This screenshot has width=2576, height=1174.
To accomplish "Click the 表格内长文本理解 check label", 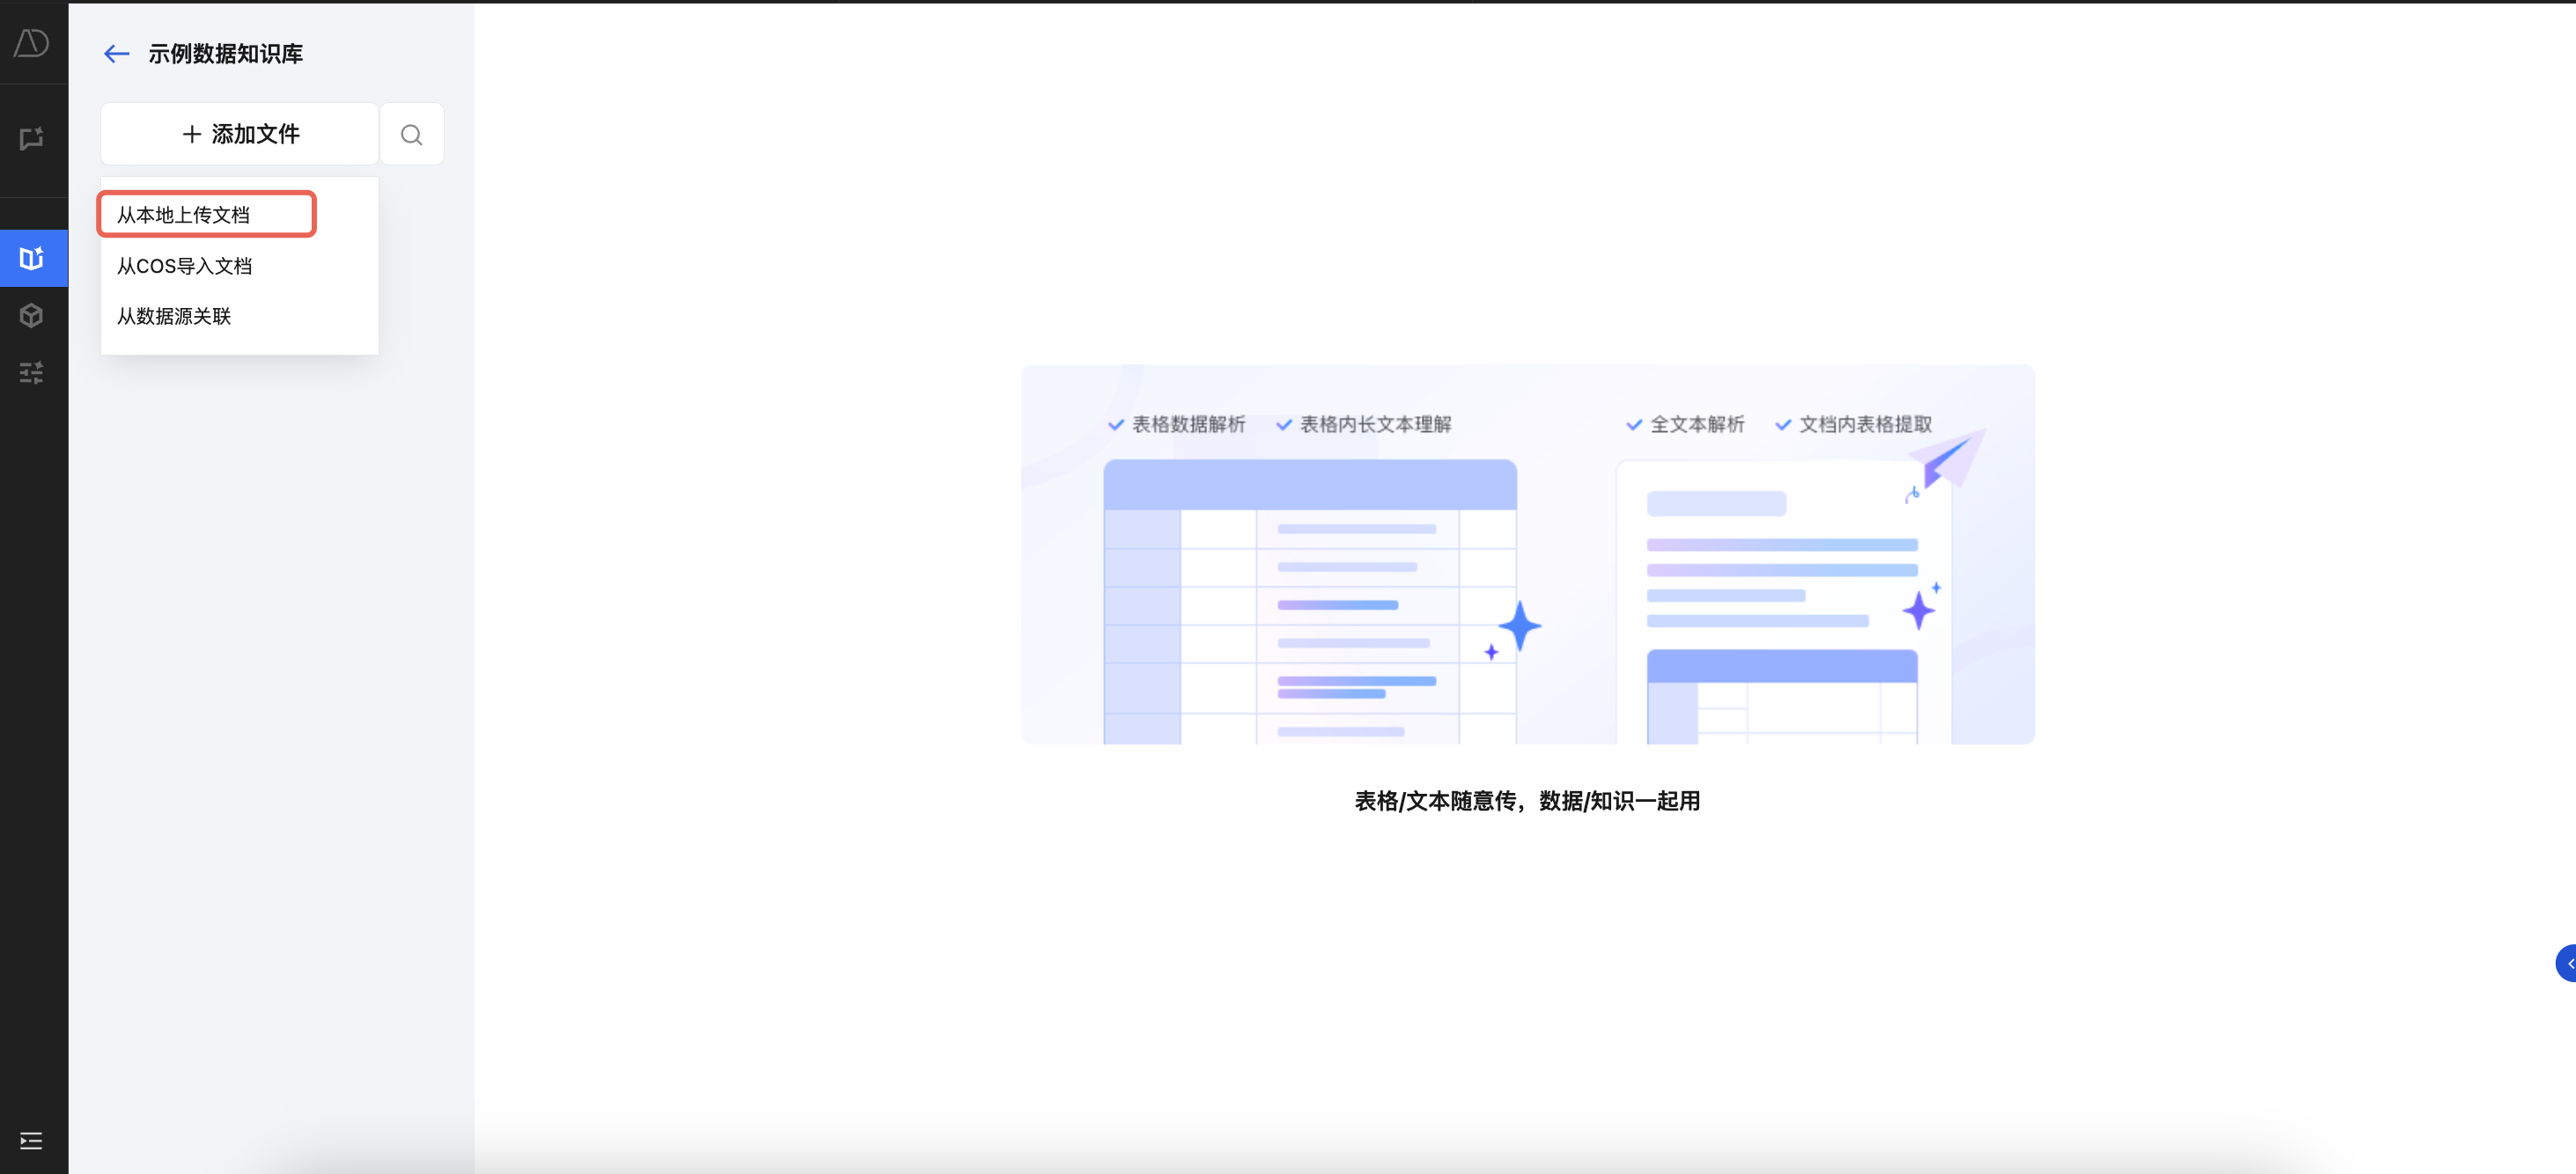I will 1374,424.
